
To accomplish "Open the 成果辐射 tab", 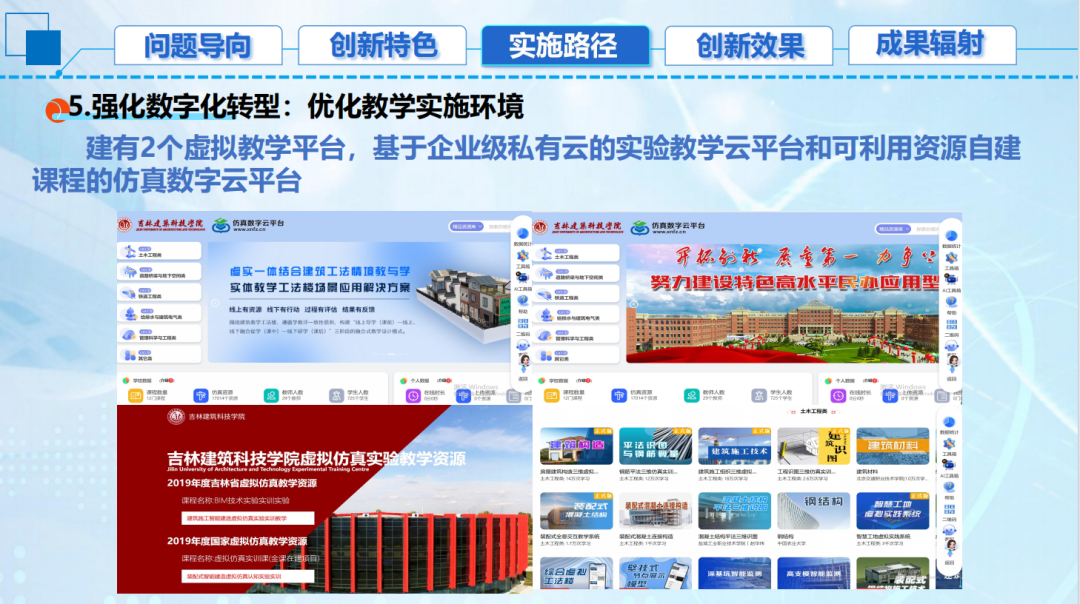I will [932, 45].
